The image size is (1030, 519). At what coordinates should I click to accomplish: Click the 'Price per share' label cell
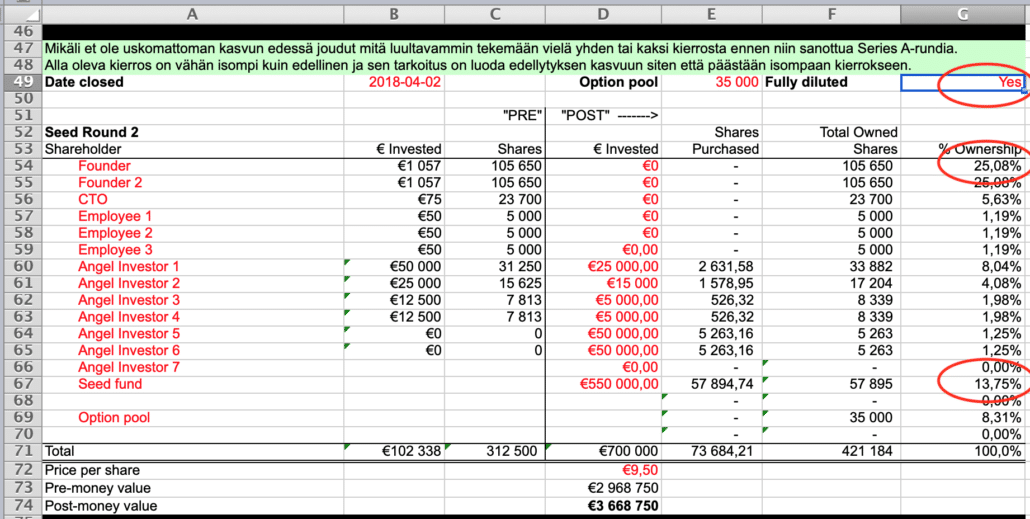click(x=192, y=470)
